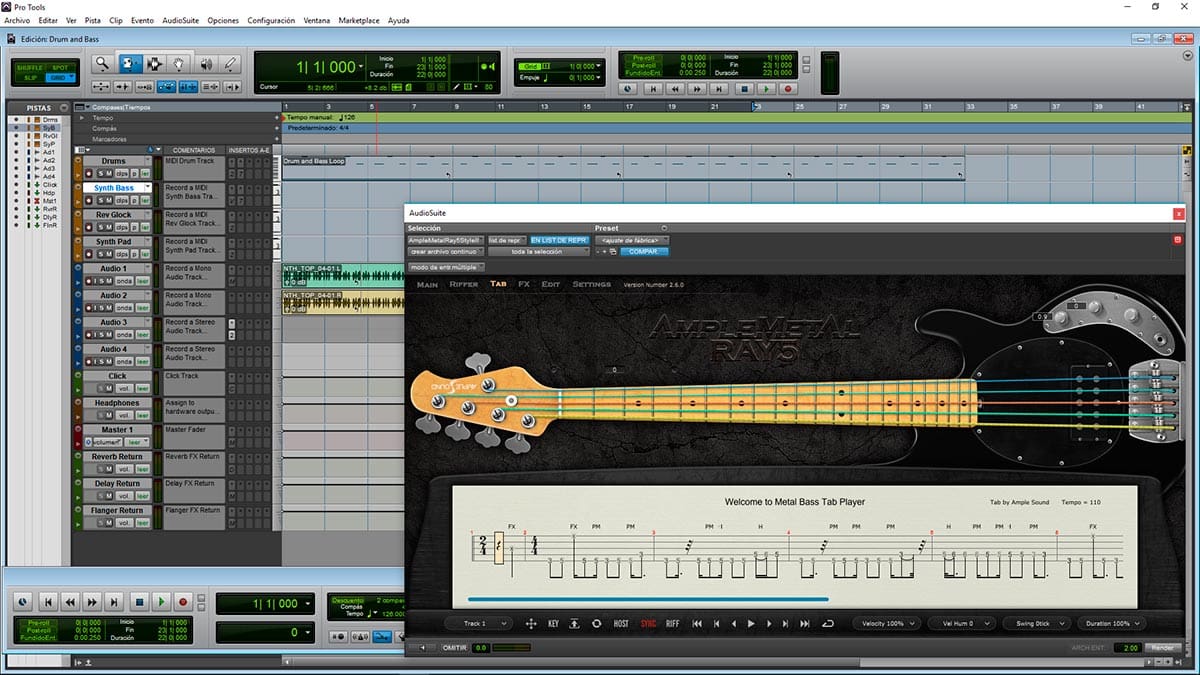This screenshot has width=1200, height=675.
Task: Skip to the tab beginning in Tab player
Action: [x=697, y=624]
